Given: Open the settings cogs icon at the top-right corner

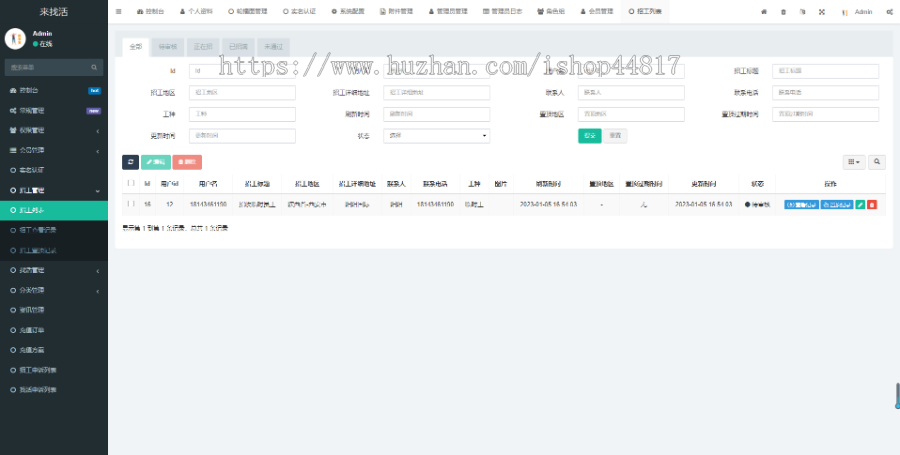Looking at the screenshot, I should pyautogui.click(x=889, y=12).
